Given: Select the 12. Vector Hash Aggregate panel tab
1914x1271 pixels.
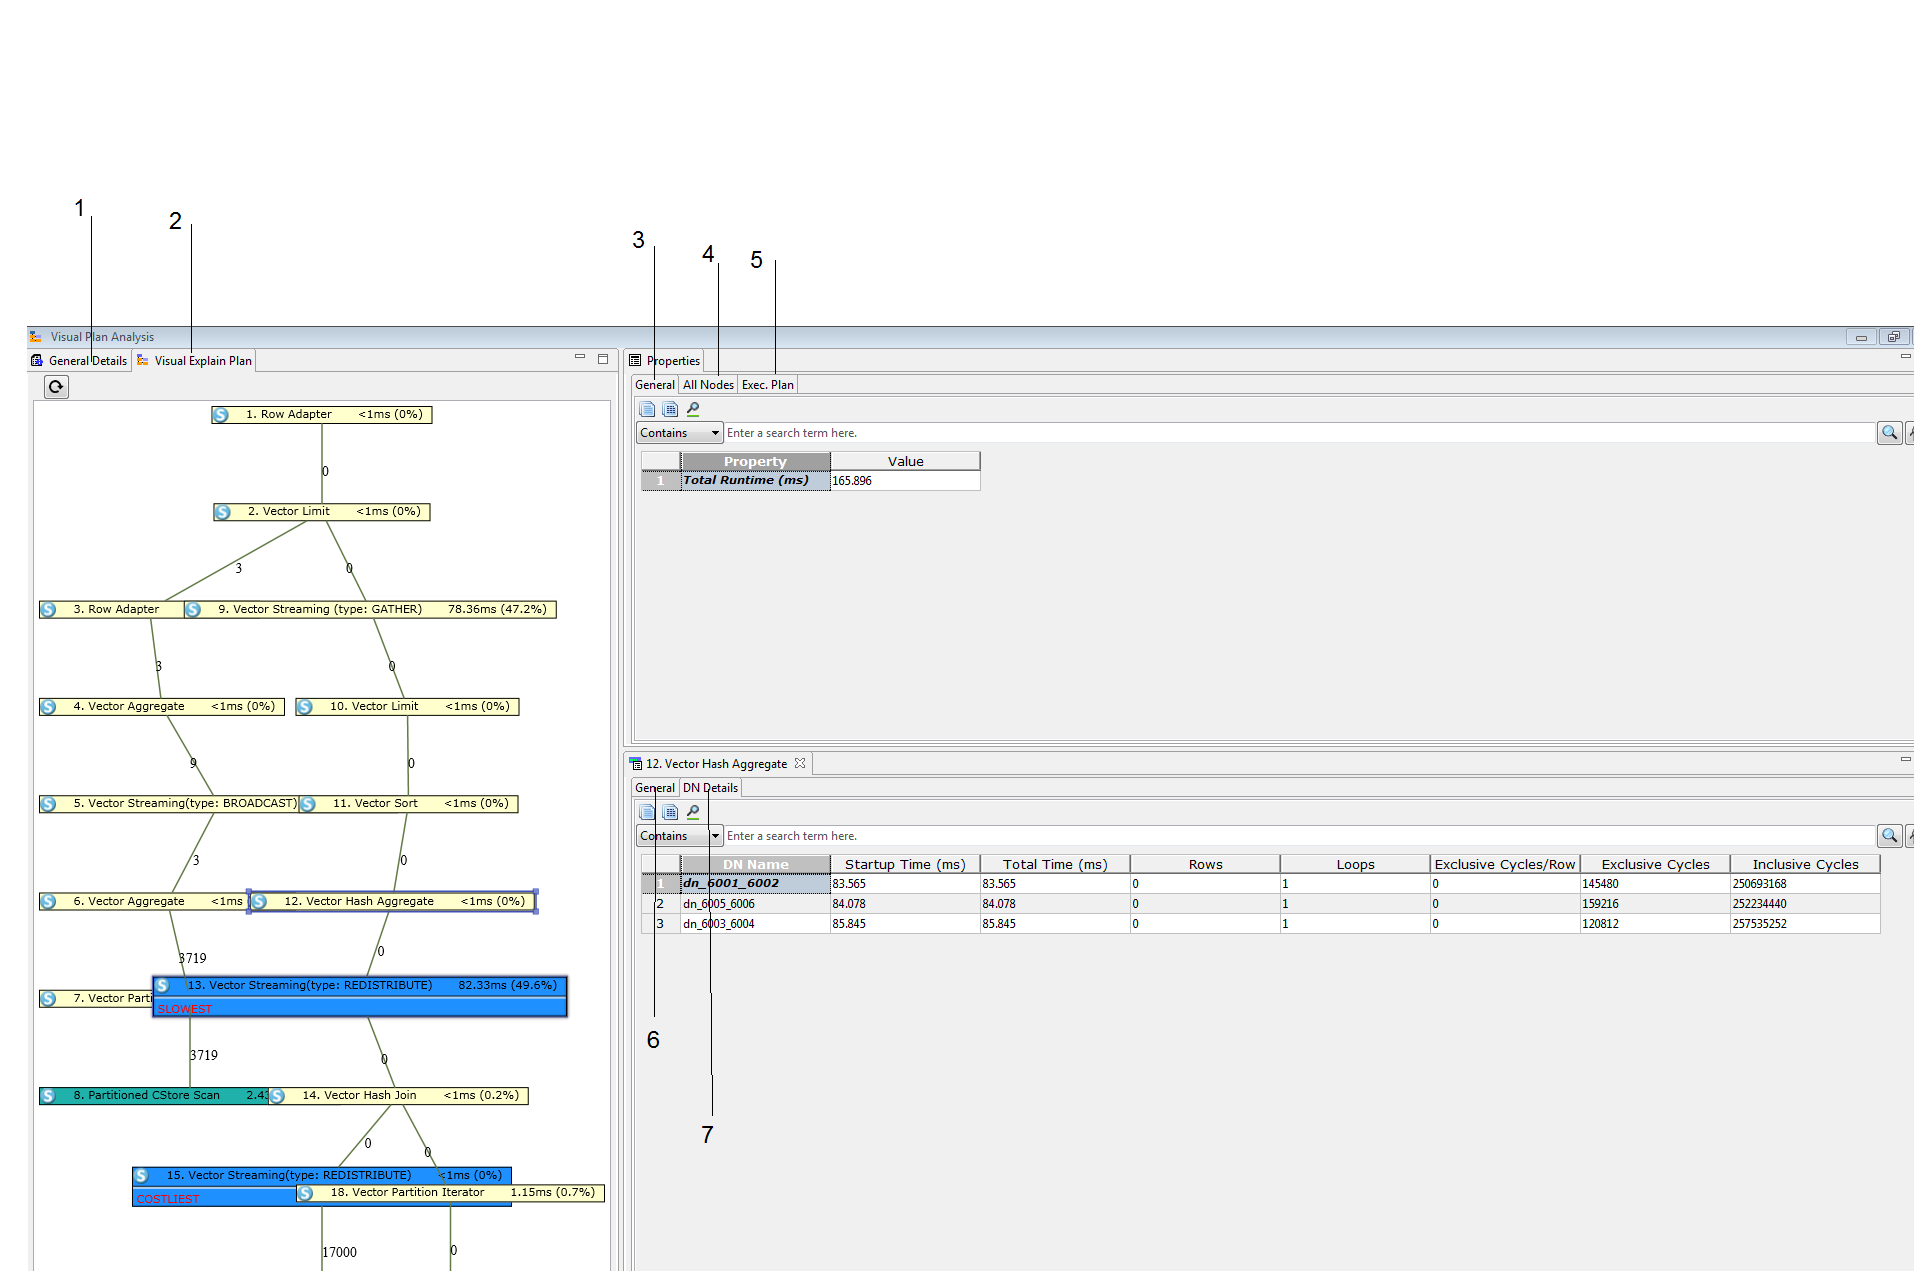Looking at the screenshot, I should pos(717,764).
